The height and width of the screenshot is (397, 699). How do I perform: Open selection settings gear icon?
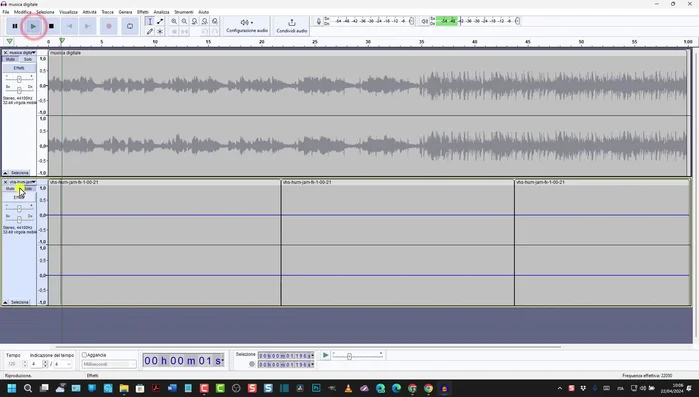pos(252,364)
